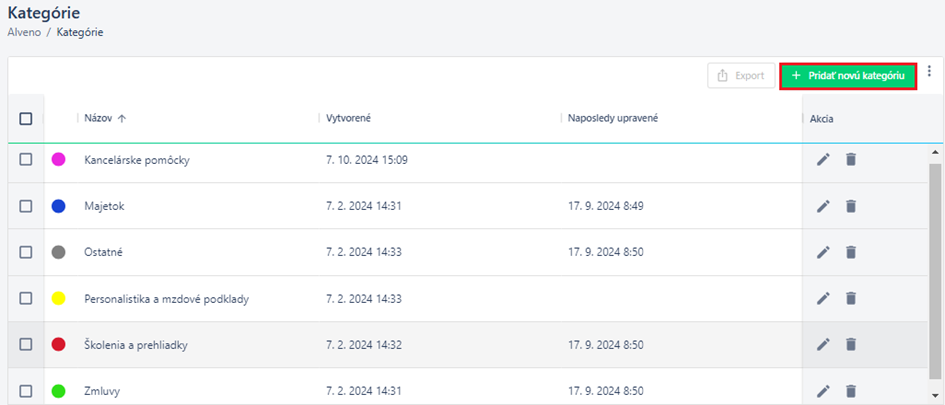
Task: Select the Kancelárske pomôcky name text
Action: point(137,160)
